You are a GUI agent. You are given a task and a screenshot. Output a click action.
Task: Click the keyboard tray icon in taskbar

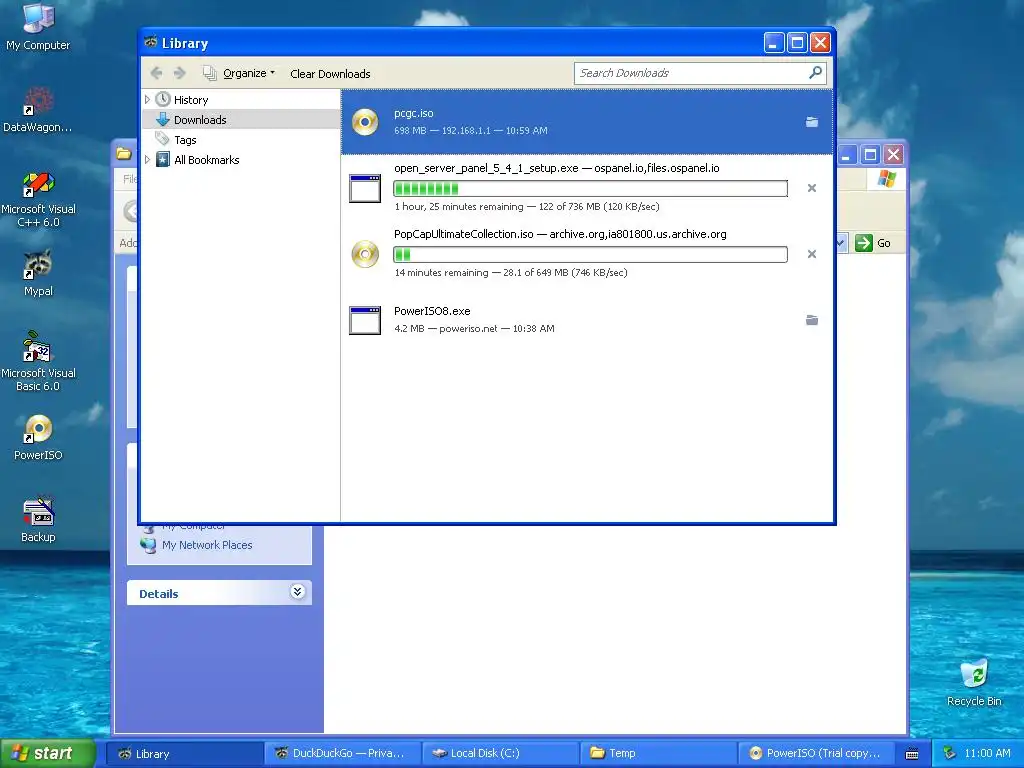tap(912, 754)
